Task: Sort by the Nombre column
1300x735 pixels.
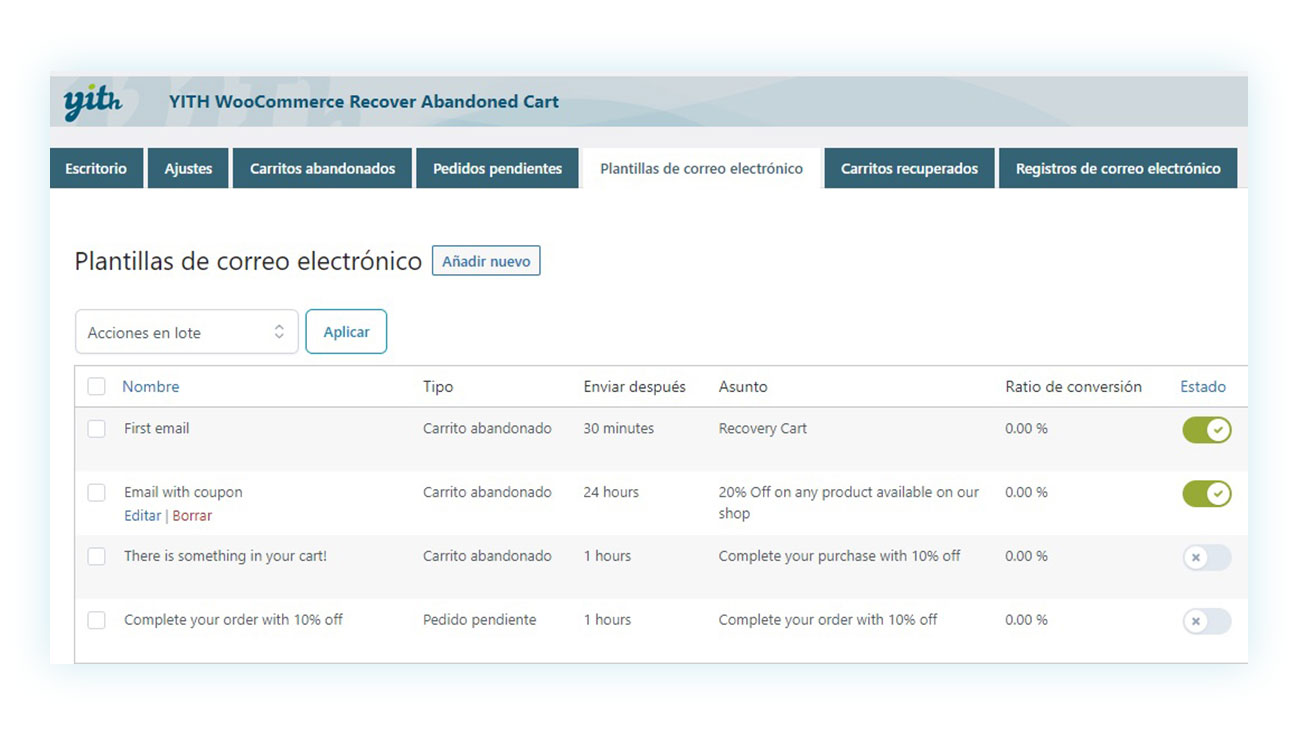Action: coord(150,386)
